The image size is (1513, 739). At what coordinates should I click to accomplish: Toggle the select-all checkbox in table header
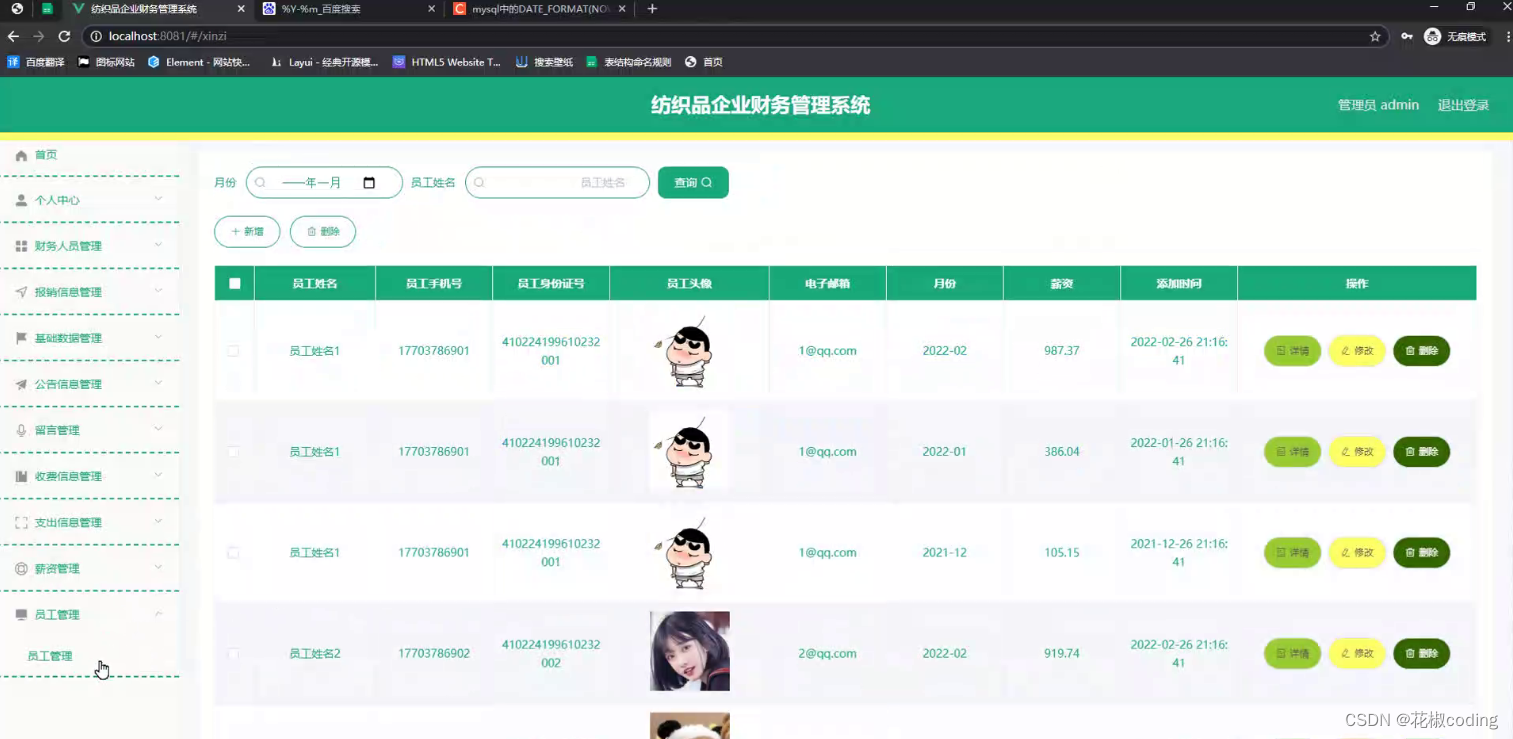(x=233, y=282)
